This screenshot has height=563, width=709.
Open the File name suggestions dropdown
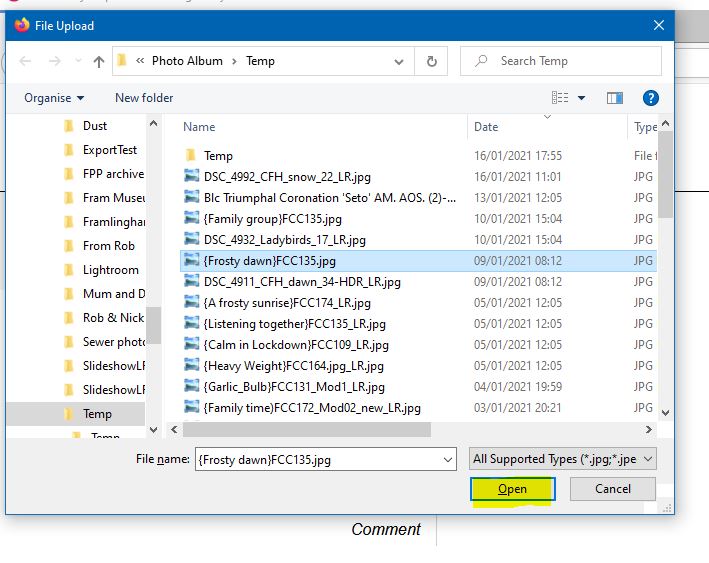pyautogui.click(x=446, y=459)
